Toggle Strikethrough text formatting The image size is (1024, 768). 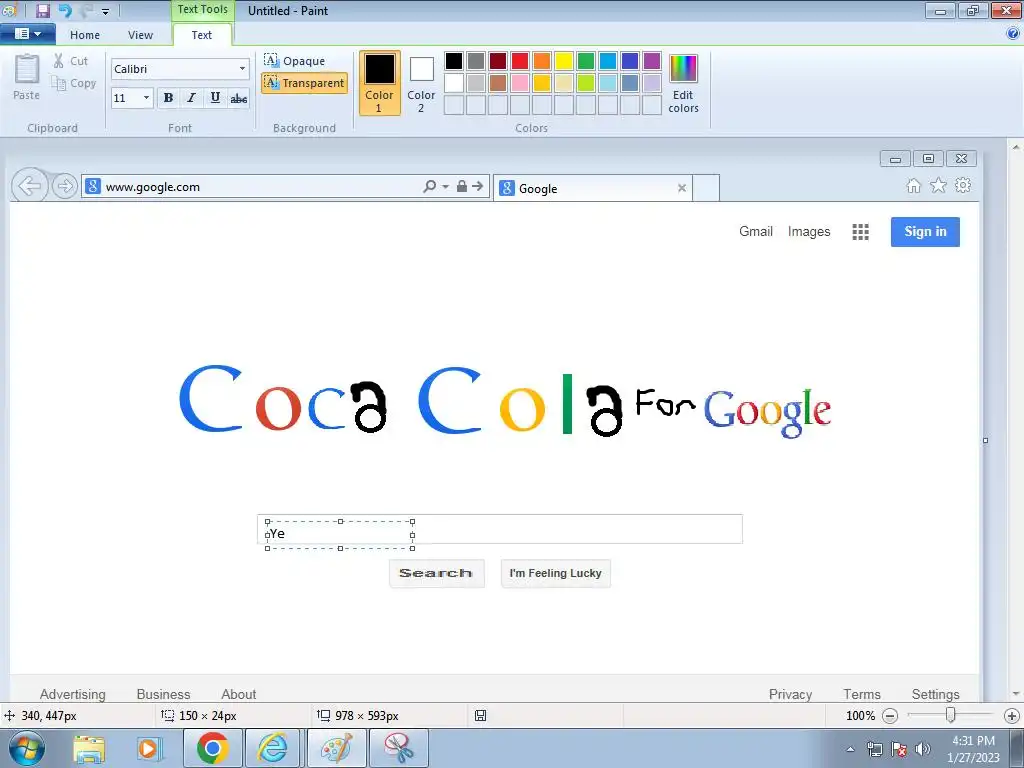point(239,98)
